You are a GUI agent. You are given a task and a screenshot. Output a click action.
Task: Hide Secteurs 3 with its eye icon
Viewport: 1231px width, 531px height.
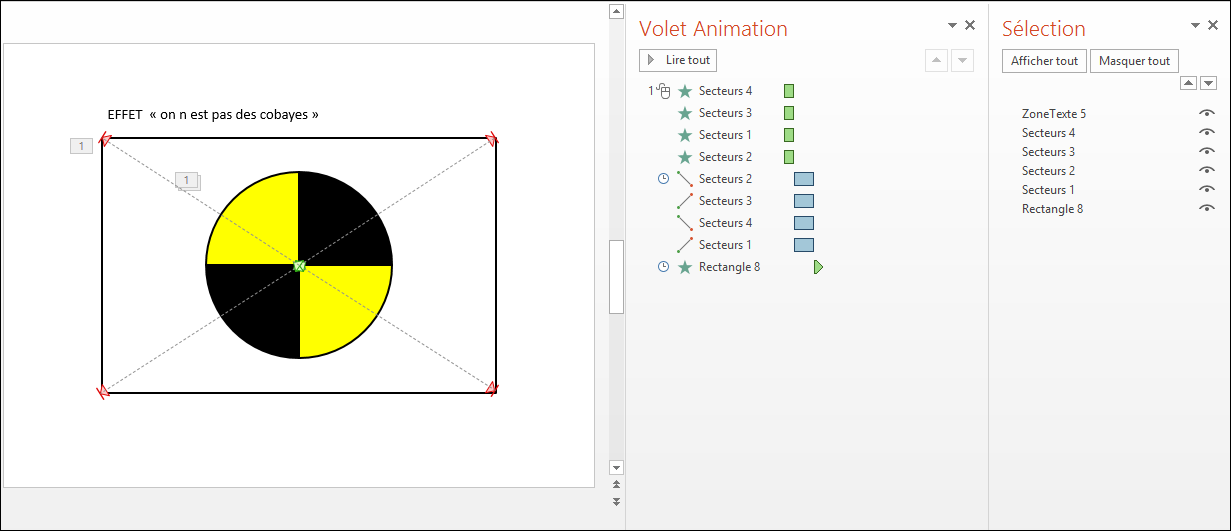click(1207, 152)
